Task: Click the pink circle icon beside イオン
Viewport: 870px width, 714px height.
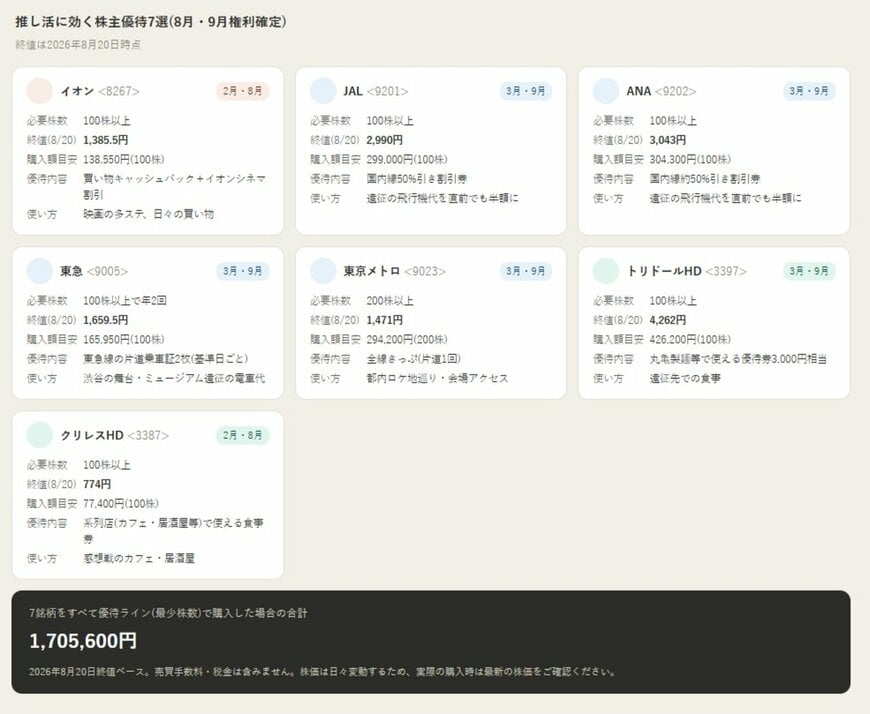Action: coord(39,91)
